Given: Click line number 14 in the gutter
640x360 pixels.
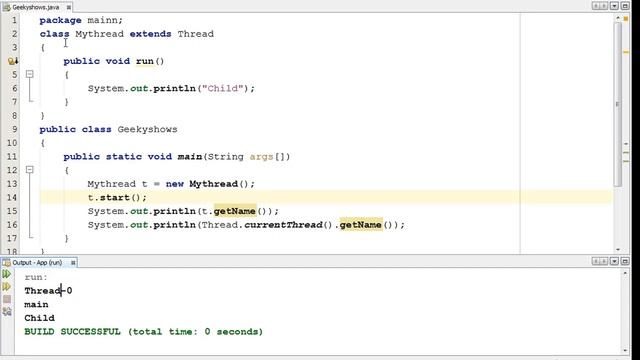Looking at the screenshot, I should click(12, 198).
